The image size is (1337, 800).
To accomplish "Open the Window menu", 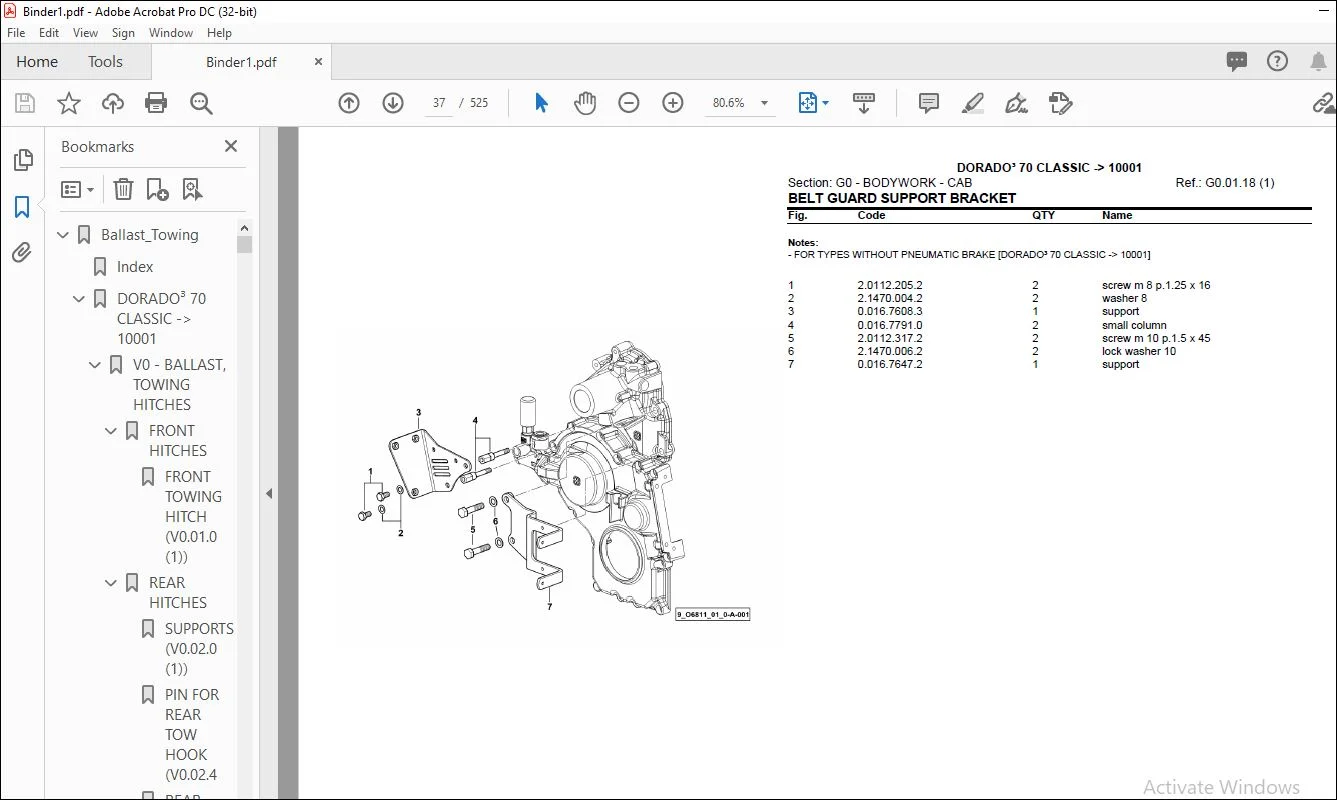I will point(171,33).
